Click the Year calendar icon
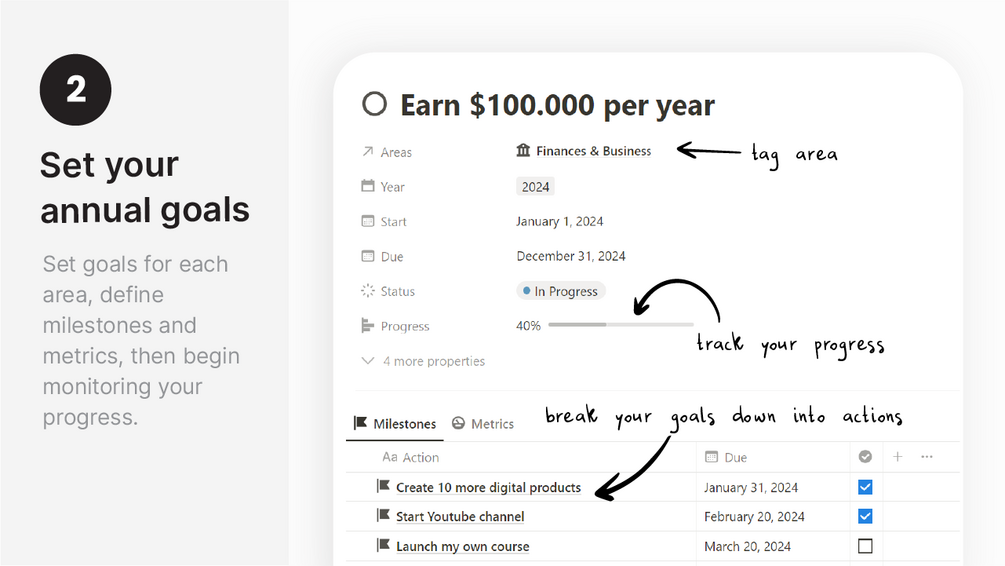The width and height of the screenshot is (1005, 566). [x=367, y=186]
